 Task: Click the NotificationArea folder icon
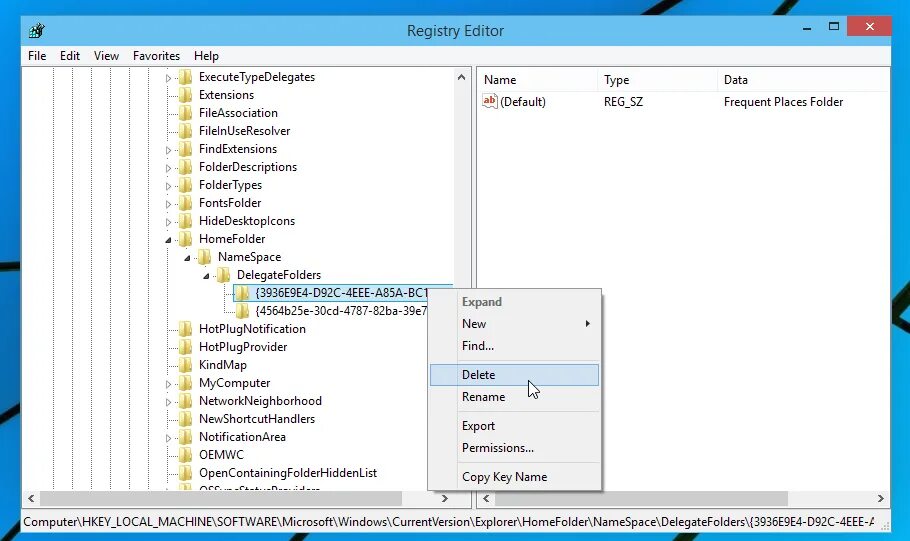point(186,437)
